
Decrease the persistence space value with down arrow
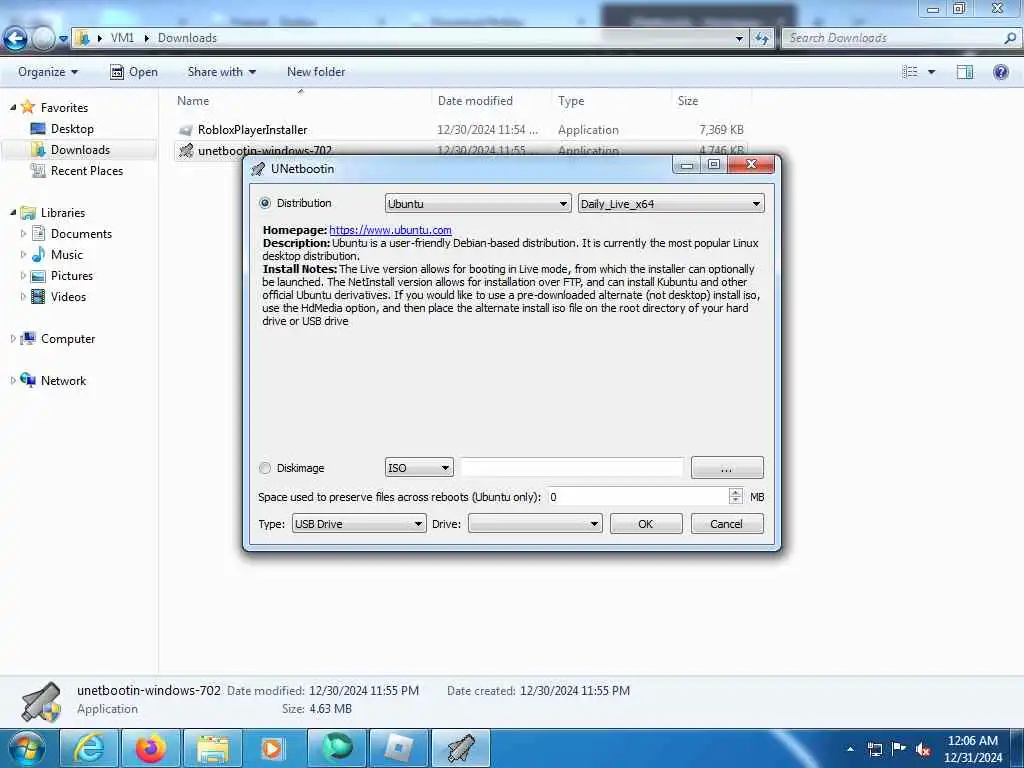click(x=735, y=502)
